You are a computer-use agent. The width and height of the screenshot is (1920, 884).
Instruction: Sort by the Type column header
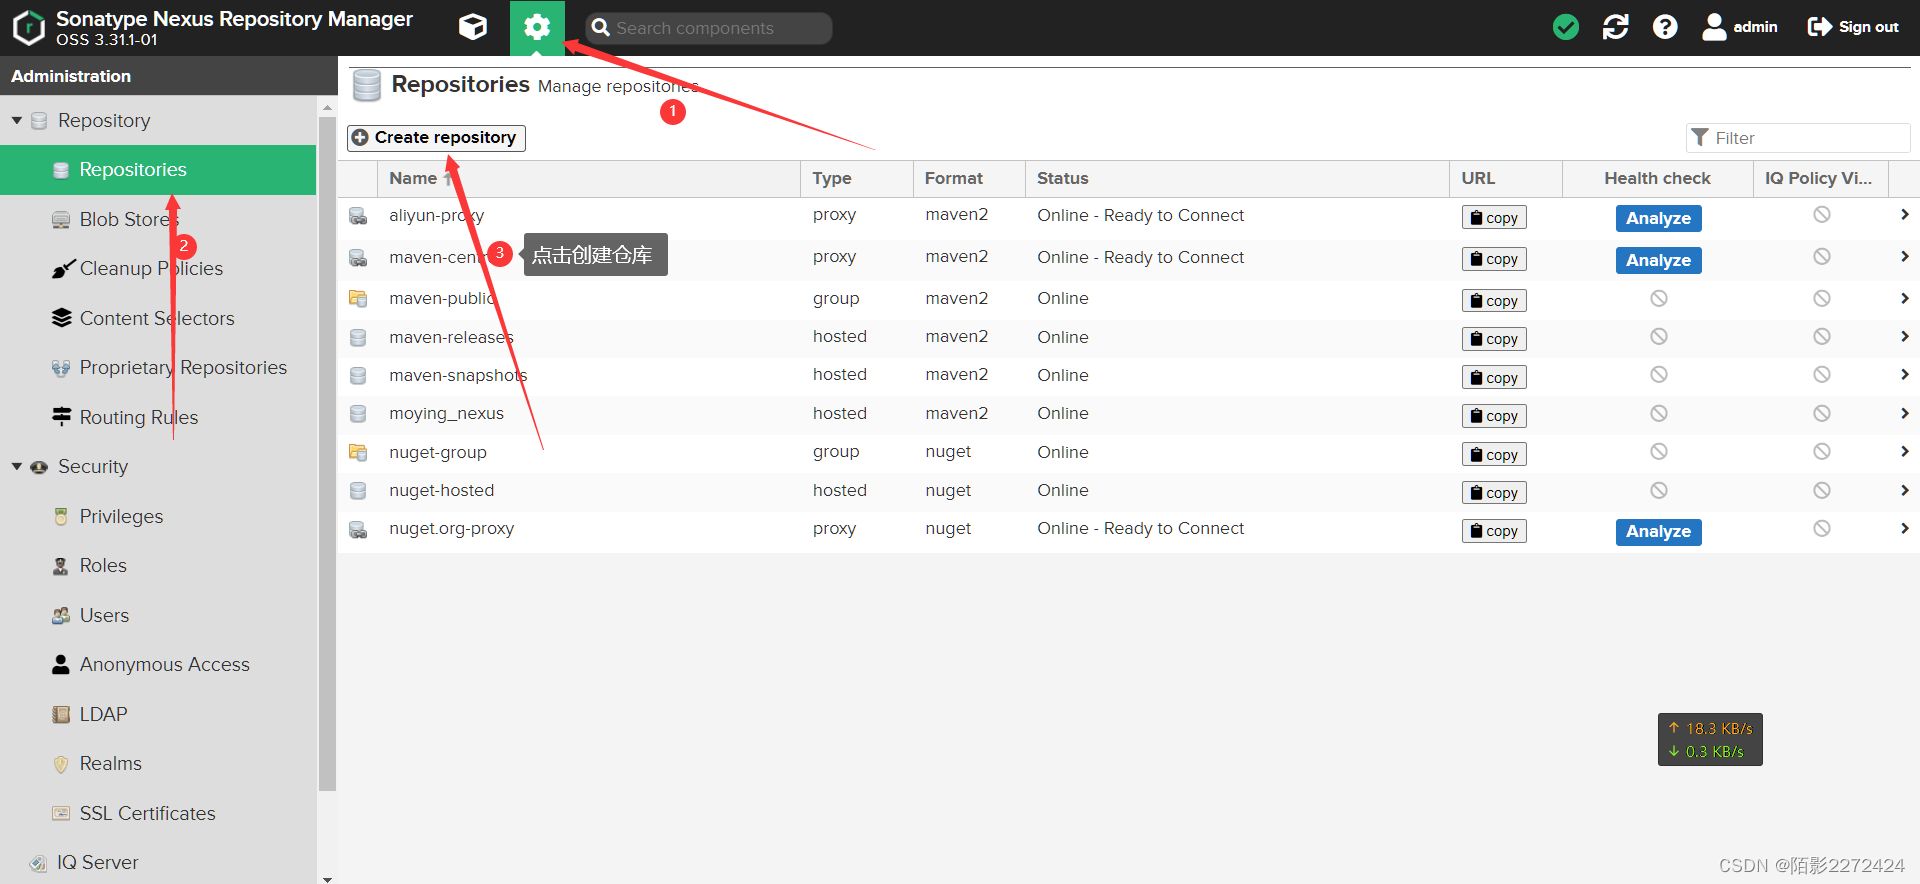tap(856, 178)
